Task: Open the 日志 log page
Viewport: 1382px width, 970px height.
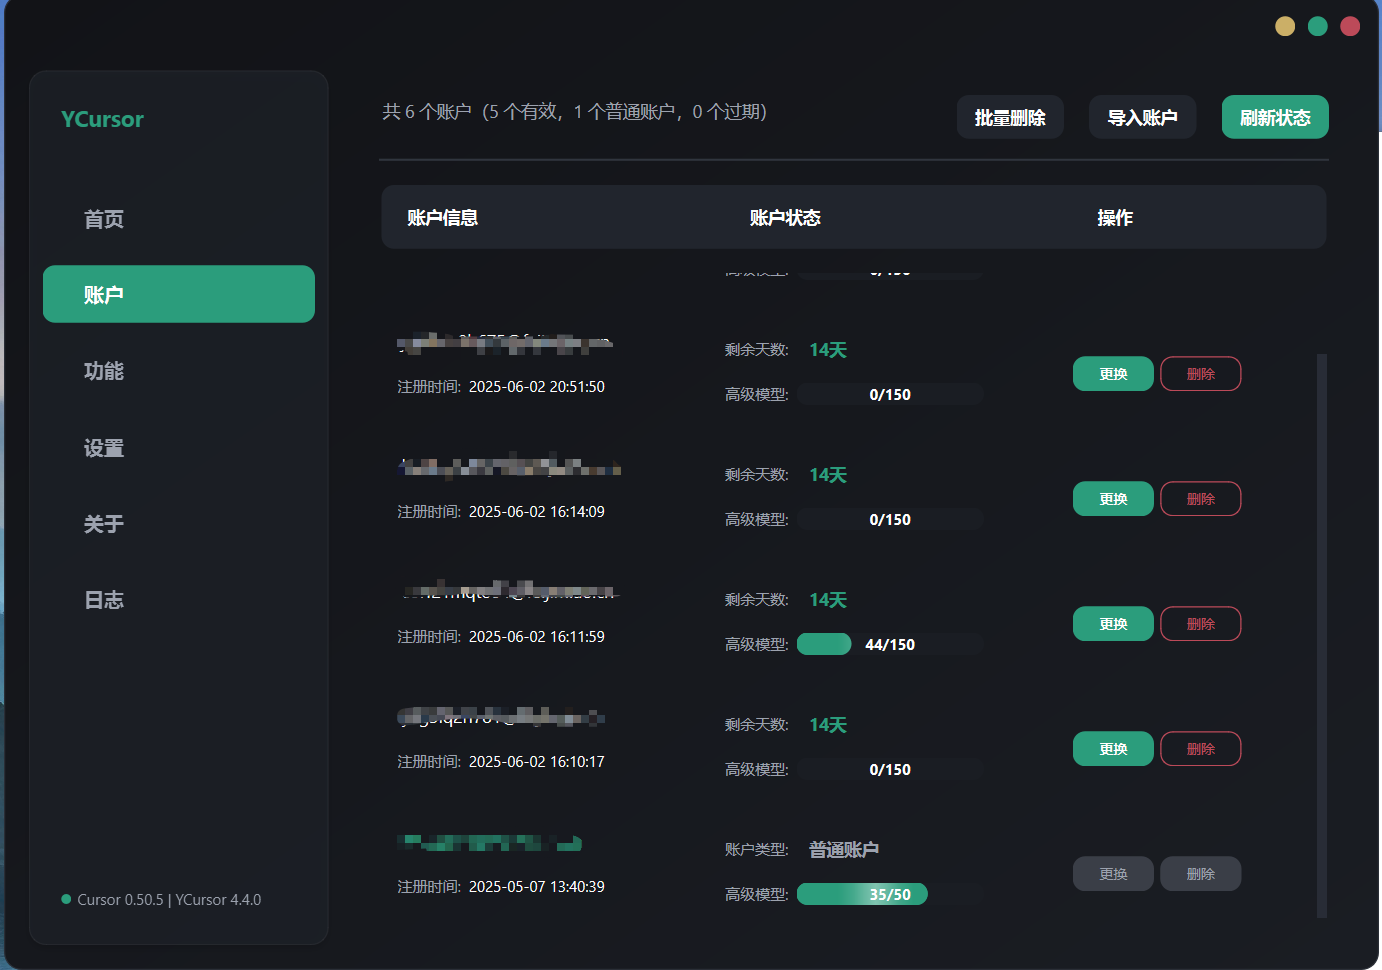Action: 103,599
